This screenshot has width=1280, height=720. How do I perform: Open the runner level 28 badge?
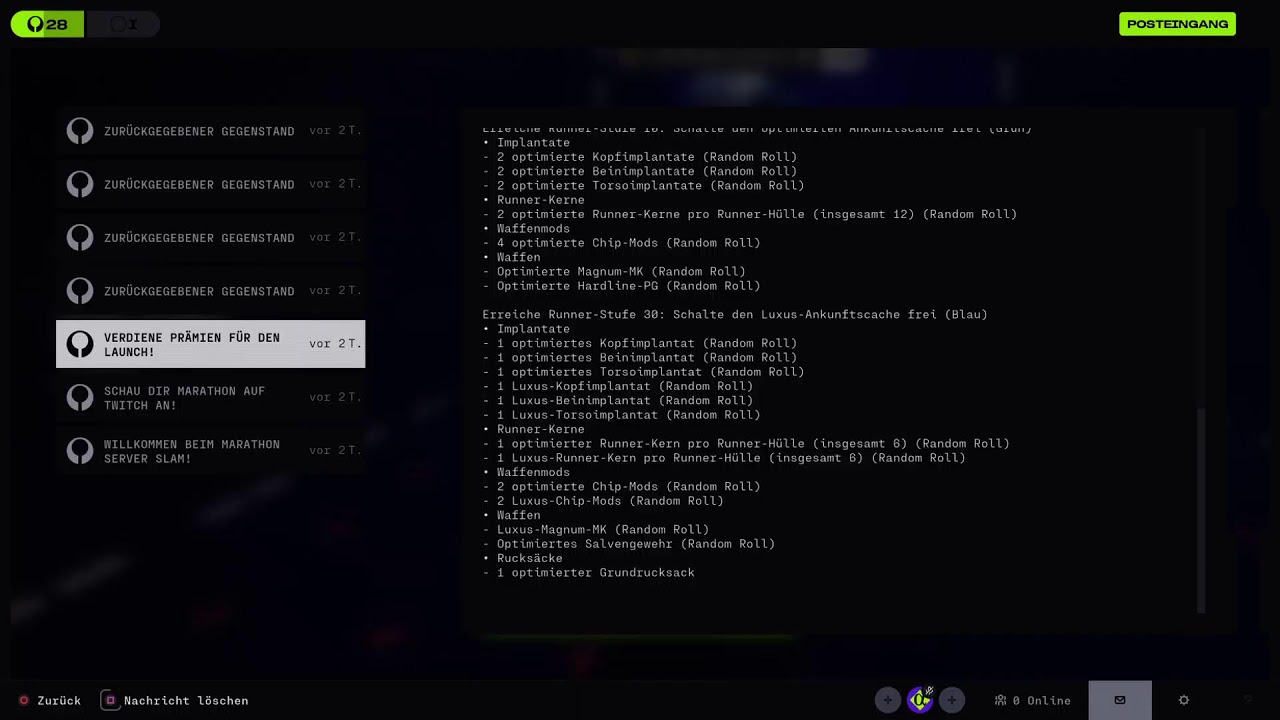[x=47, y=24]
